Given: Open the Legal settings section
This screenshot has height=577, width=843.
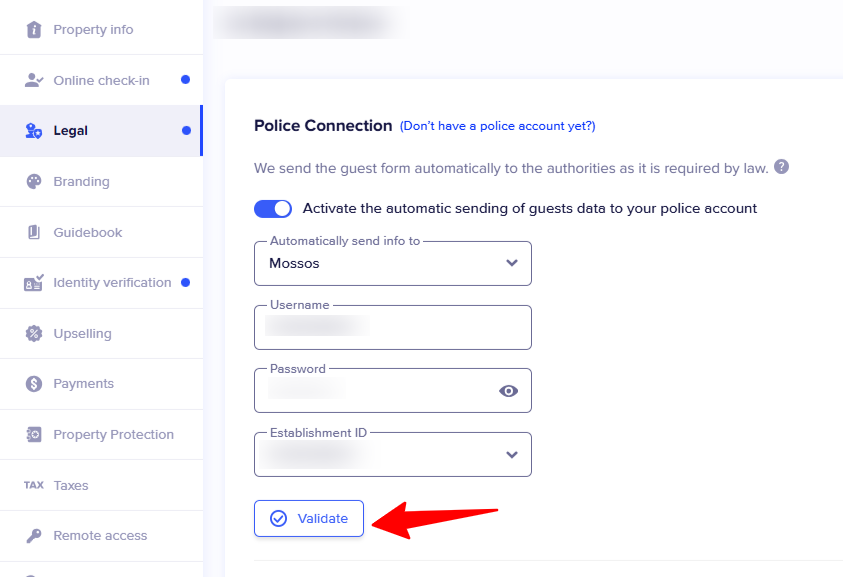Looking at the screenshot, I should tap(101, 131).
